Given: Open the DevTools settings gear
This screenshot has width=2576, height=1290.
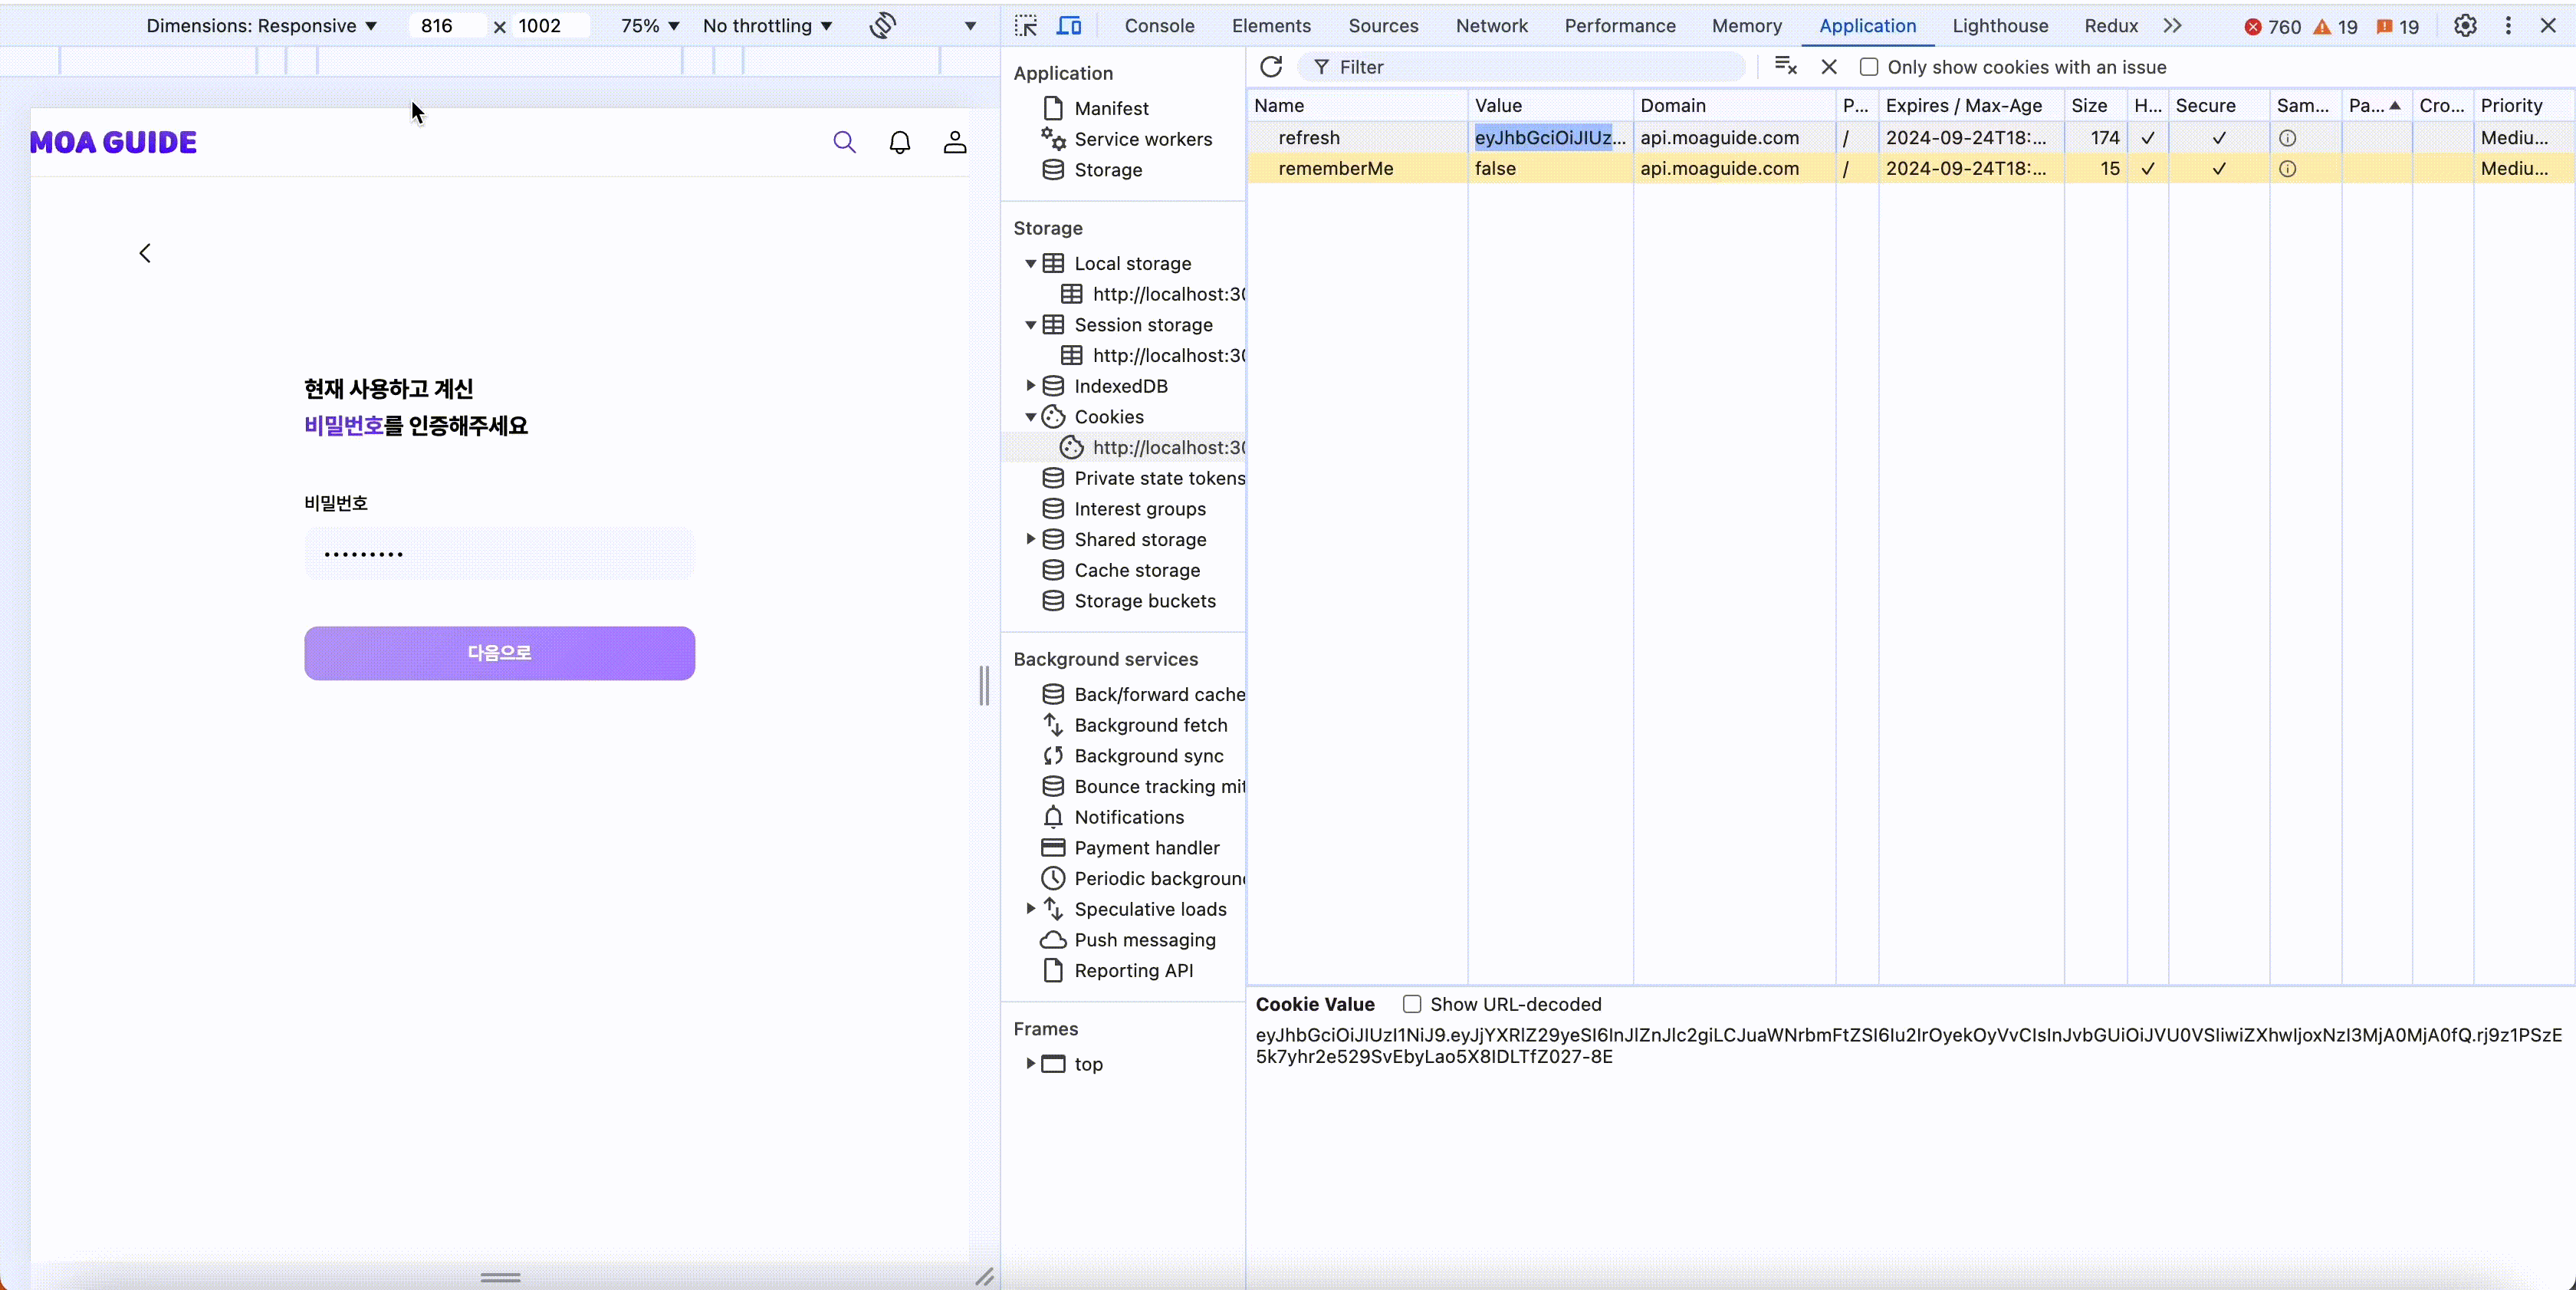Looking at the screenshot, I should point(2465,26).
